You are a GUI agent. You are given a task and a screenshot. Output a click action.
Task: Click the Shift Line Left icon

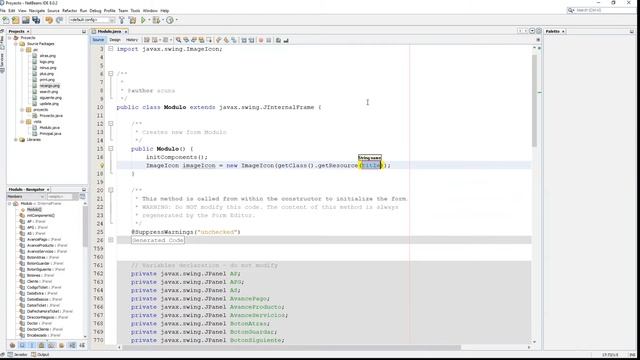coord(244,40)
